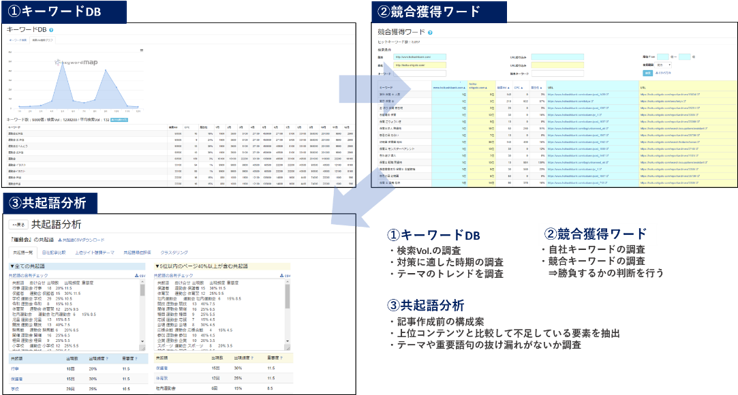Click help icon beside 競合獲得ワード title
738x395 pixels.
430,32
